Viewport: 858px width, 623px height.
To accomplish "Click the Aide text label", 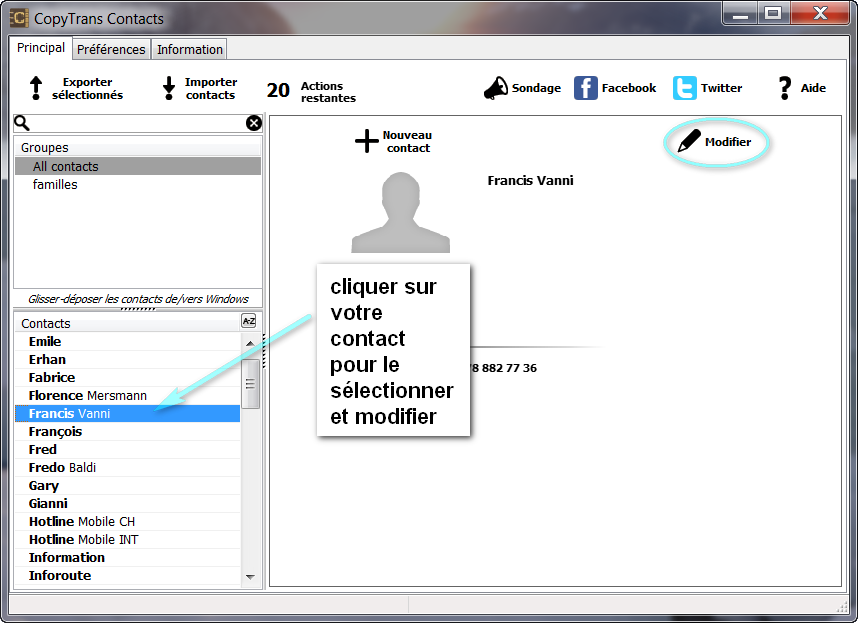I will [813, 88].
